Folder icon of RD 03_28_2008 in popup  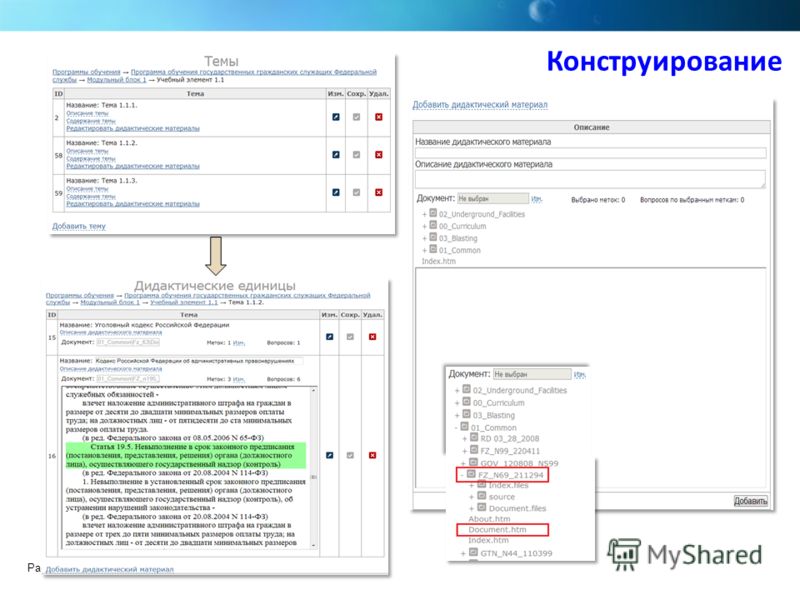point(474,437)
